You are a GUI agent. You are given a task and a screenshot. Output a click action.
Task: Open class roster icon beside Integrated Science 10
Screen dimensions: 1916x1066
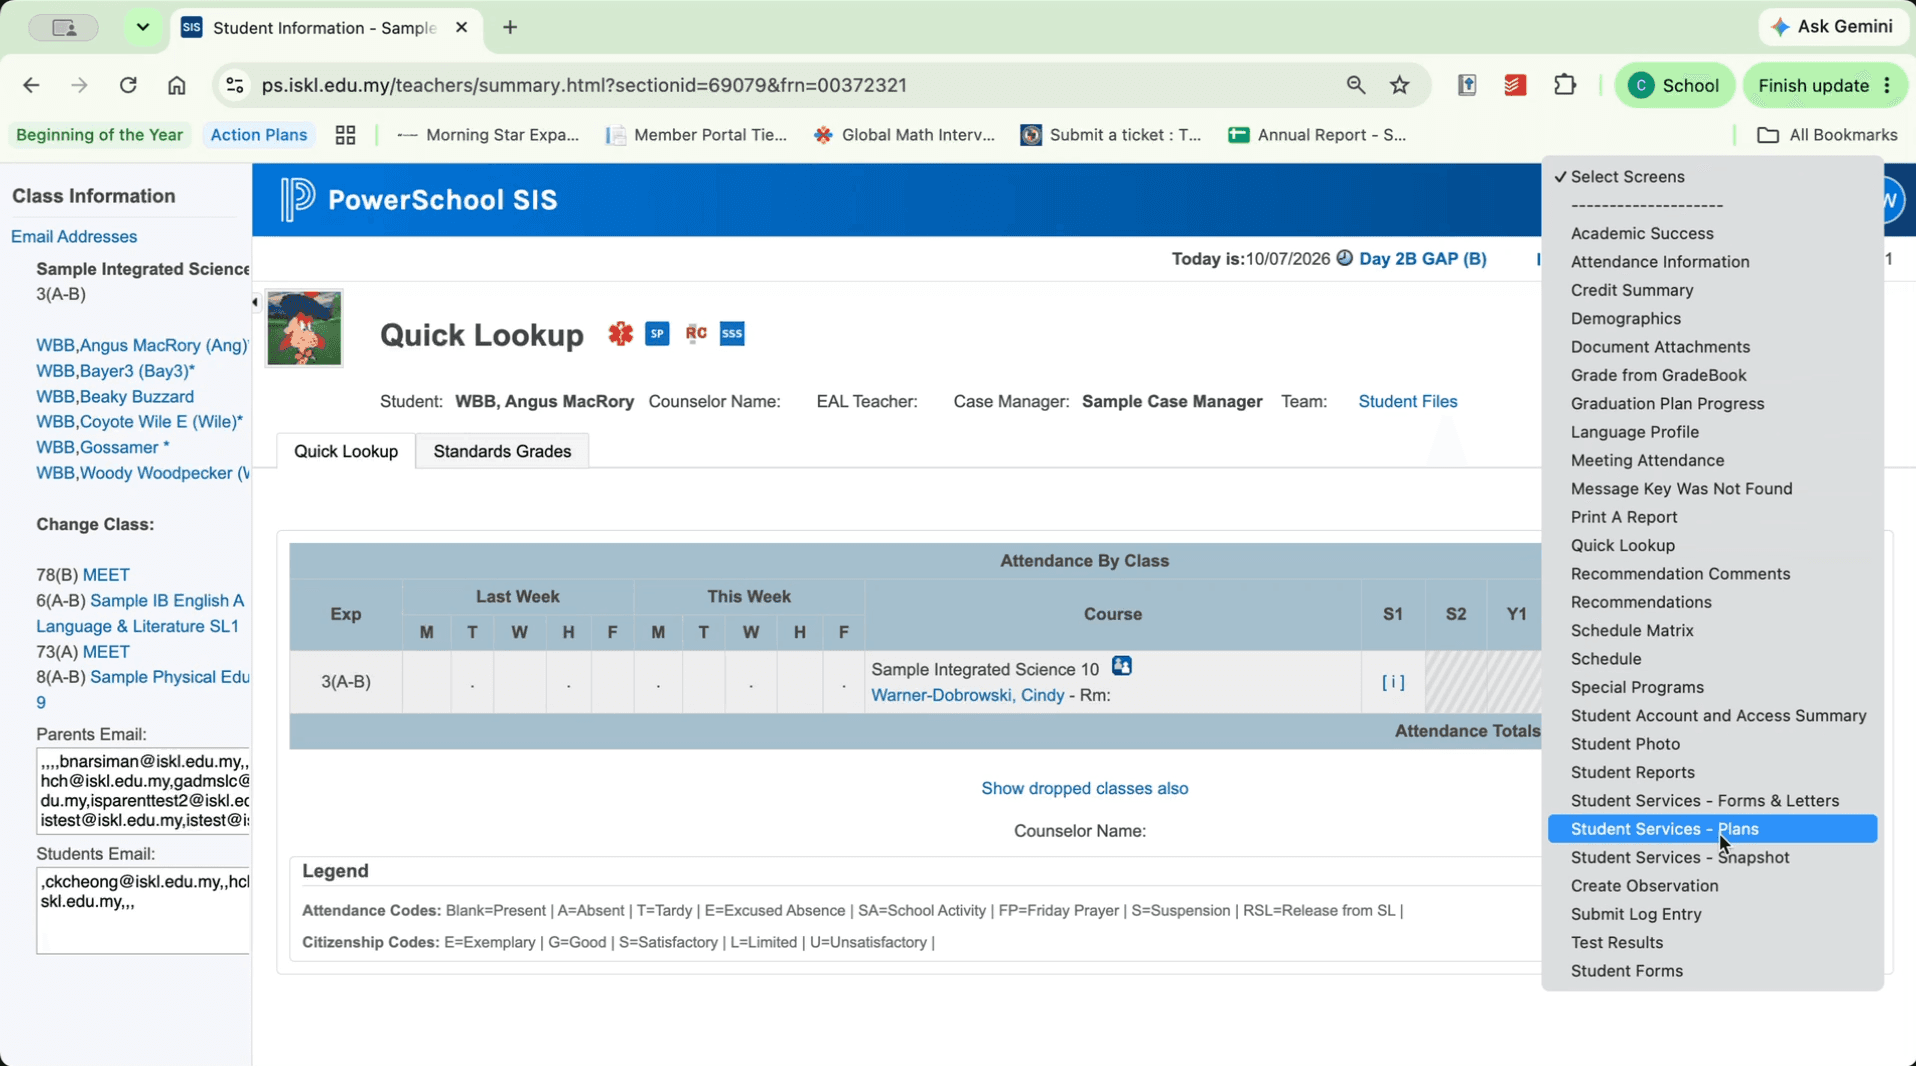1121,667
